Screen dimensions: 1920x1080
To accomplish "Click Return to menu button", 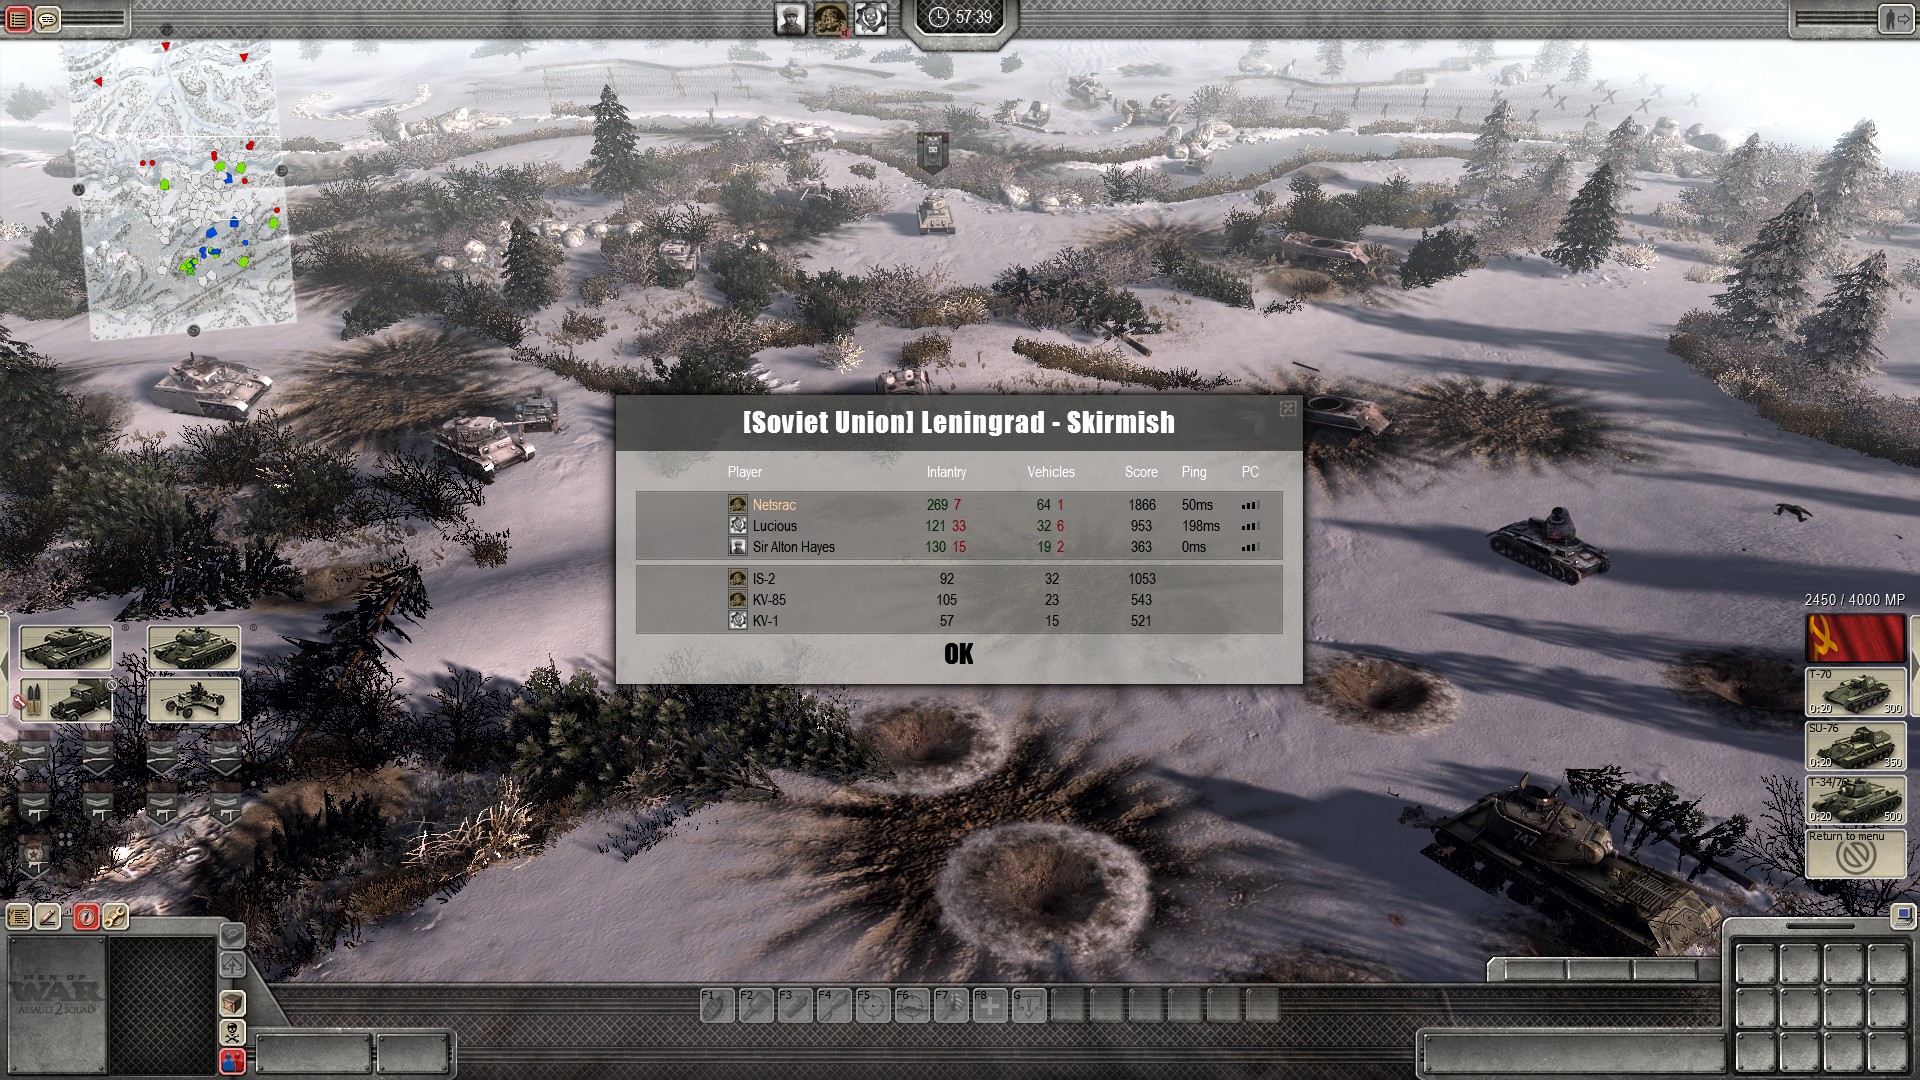I will [x=1855, y=853].
